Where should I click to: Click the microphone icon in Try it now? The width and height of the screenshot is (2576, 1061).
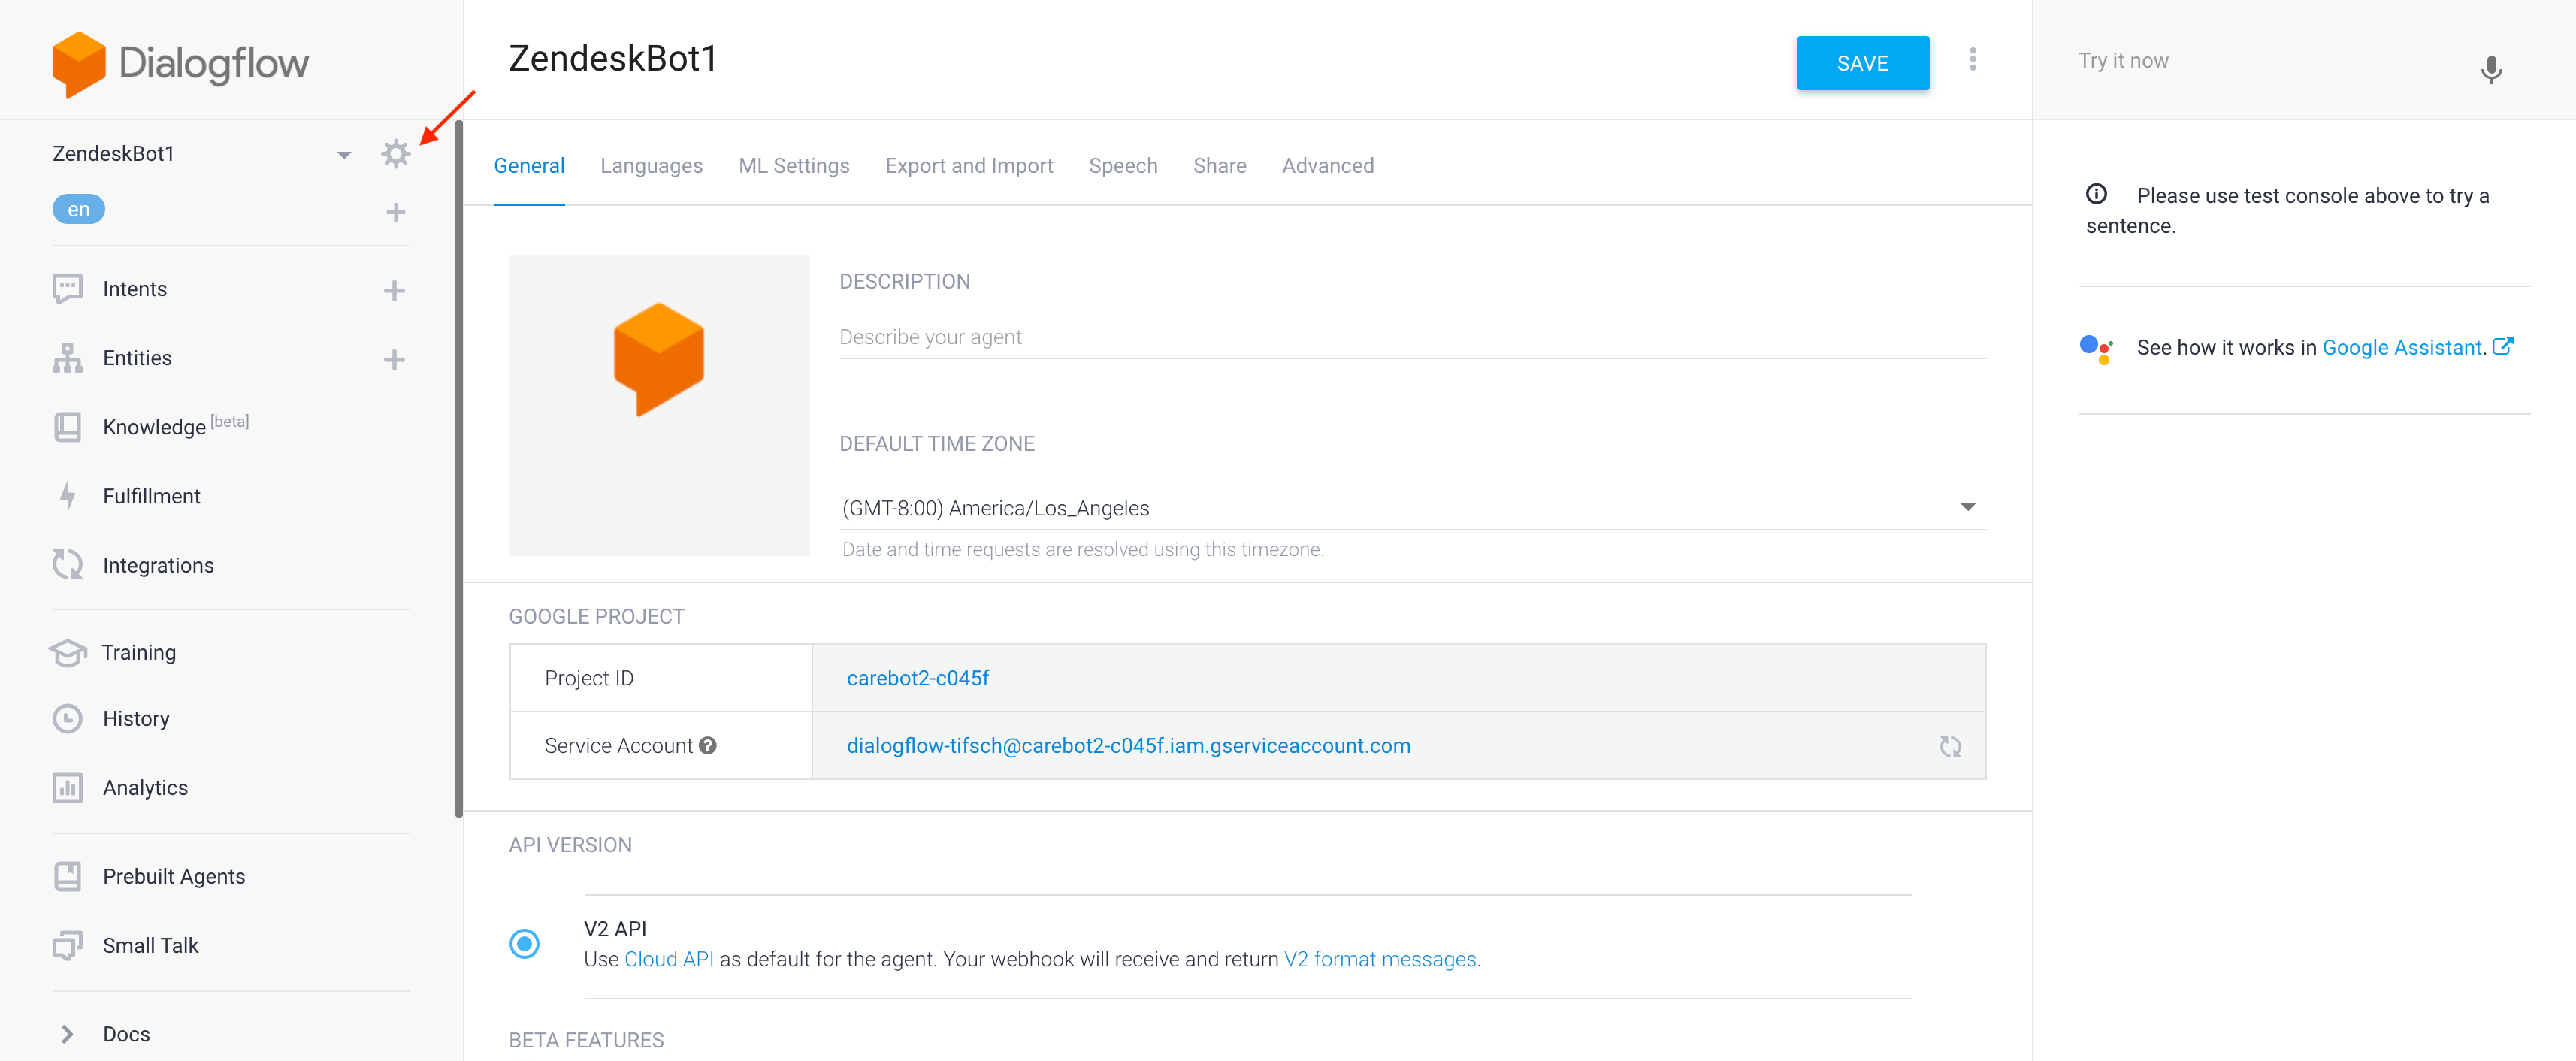coord(2491,70)
